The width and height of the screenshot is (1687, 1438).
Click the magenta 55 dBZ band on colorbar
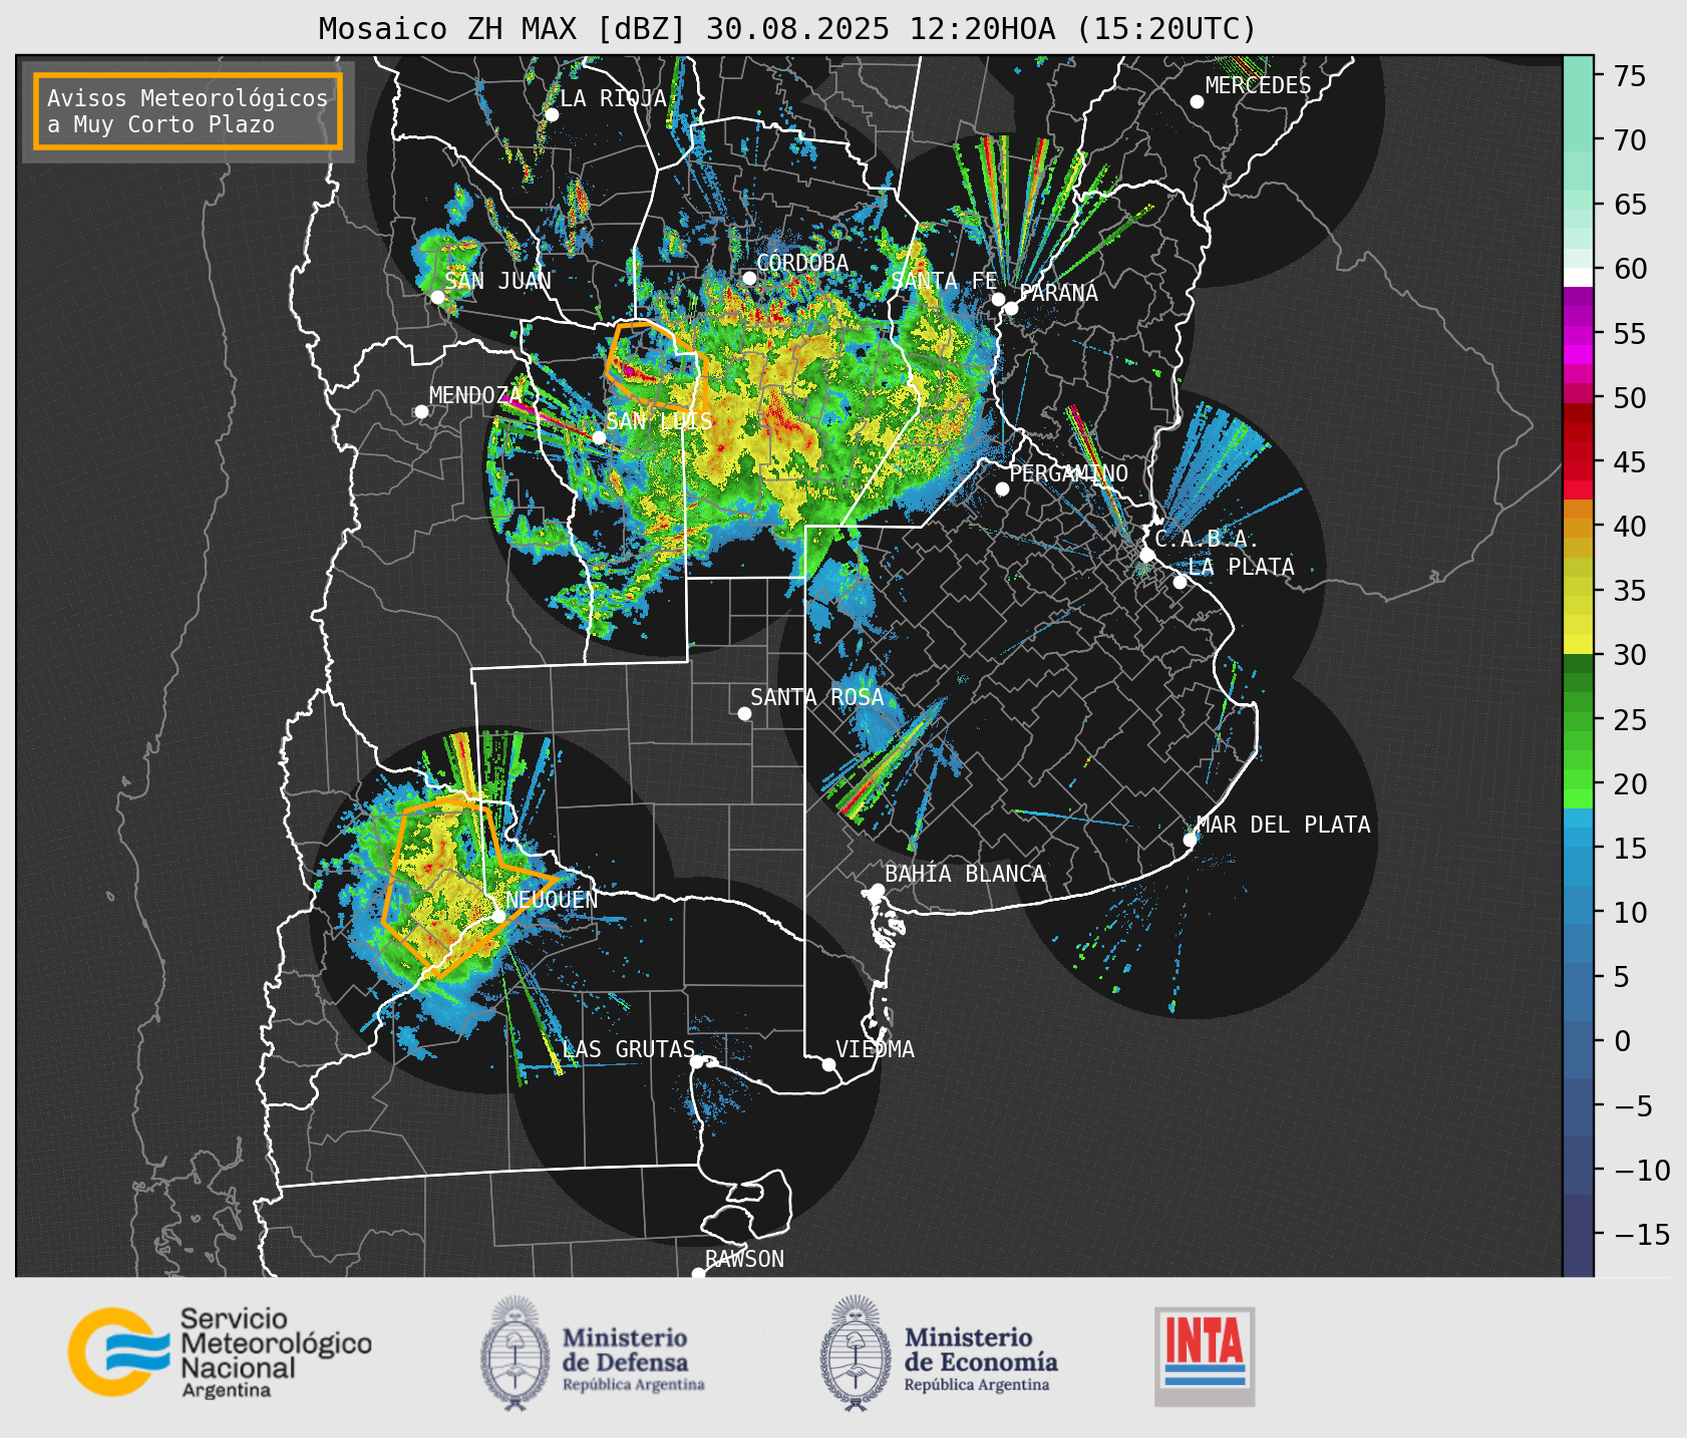click(1577, 334)
